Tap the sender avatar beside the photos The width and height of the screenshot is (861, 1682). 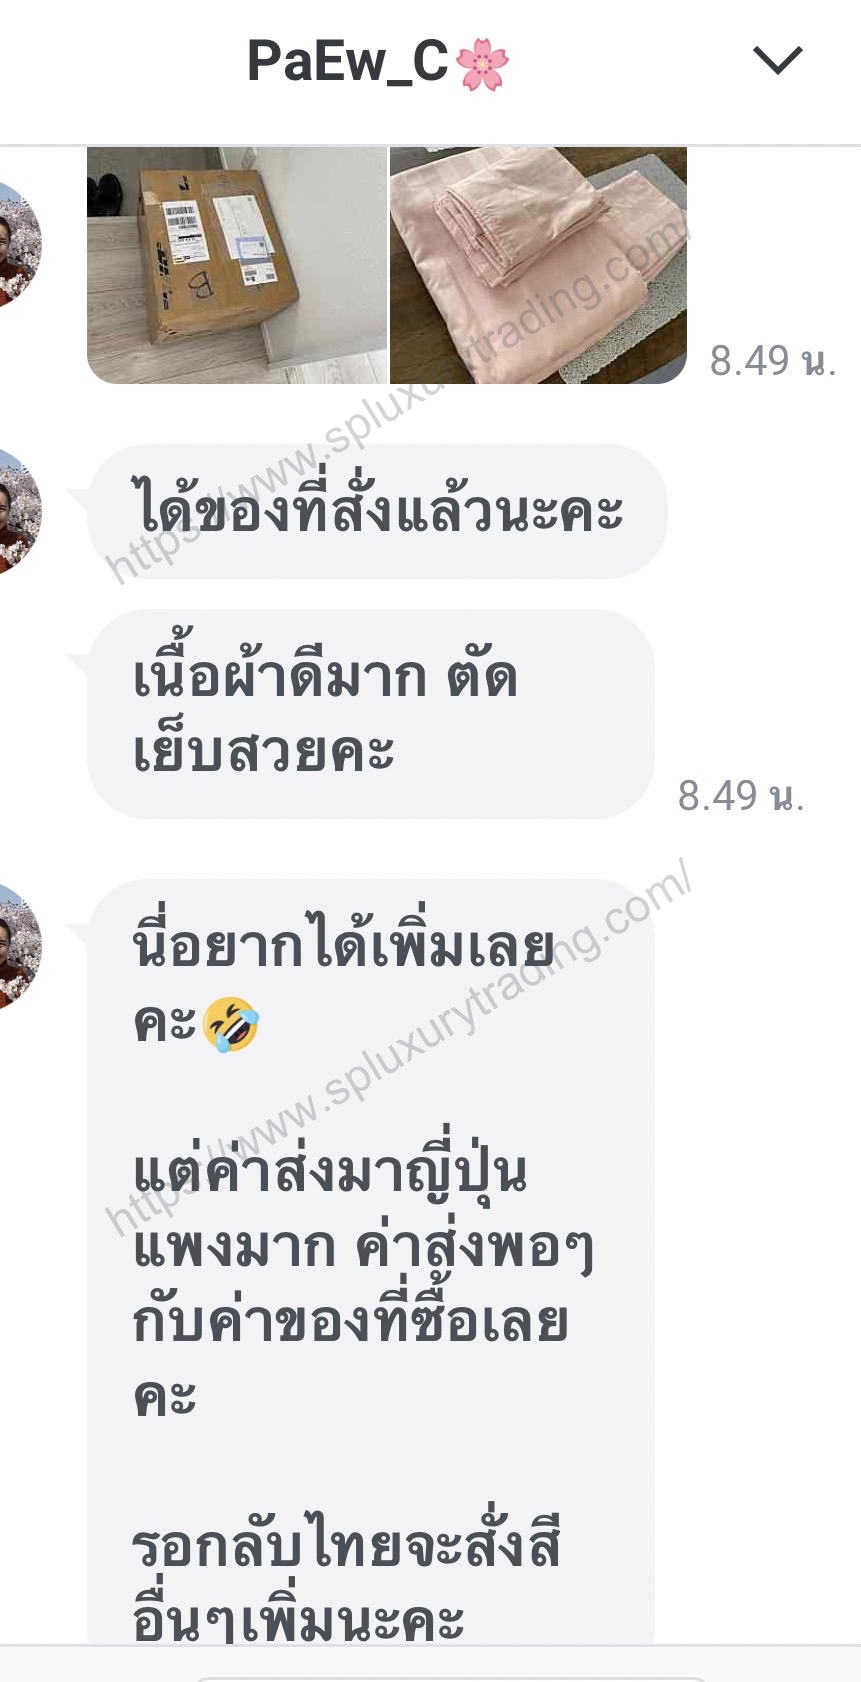coord(20,245)
